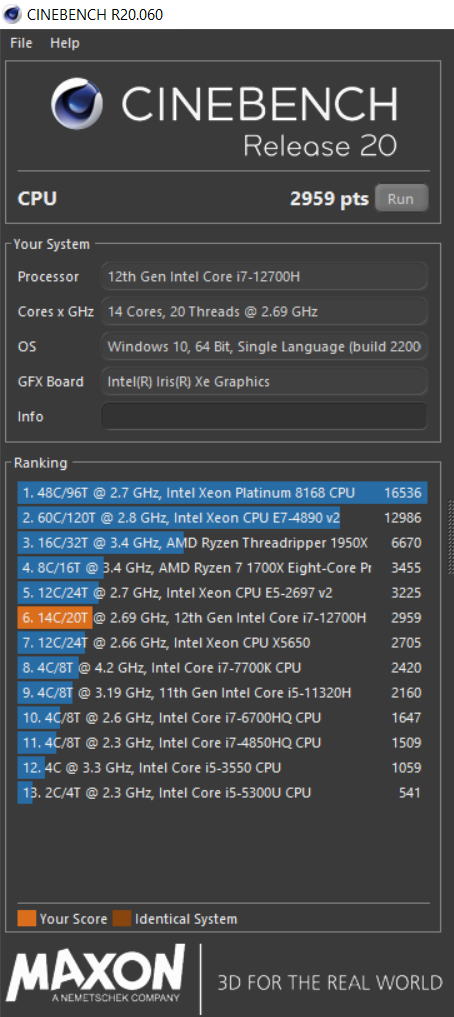Click the Info text field
The width and height of the screenshot is (454, 1017).
point(264,416)
